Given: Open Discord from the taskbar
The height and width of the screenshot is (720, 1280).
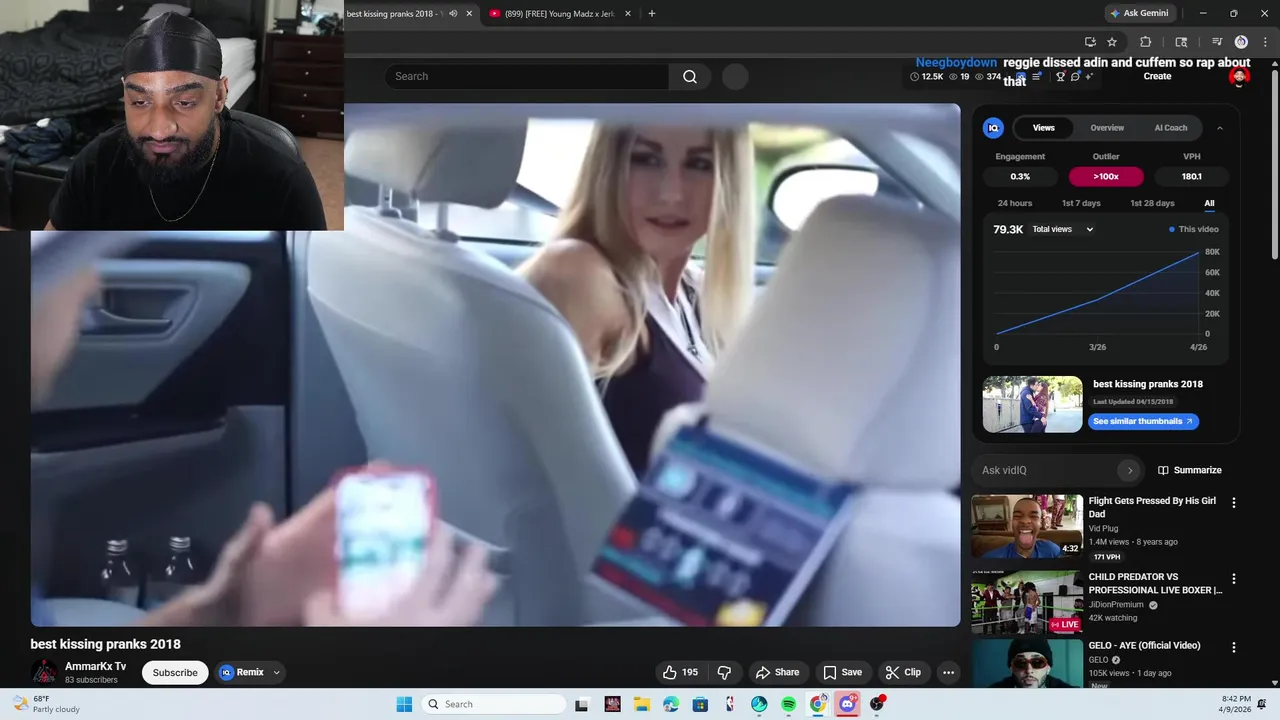Looking at the screenshot, I should coord(847,704).
